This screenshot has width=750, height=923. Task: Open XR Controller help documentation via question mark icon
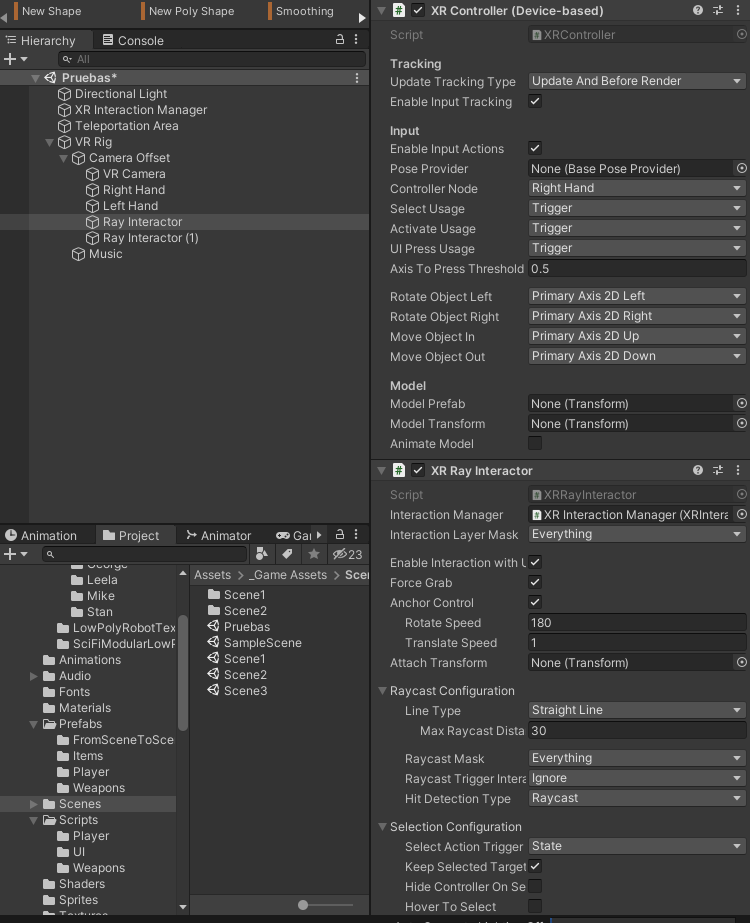[x=697, y=10]
